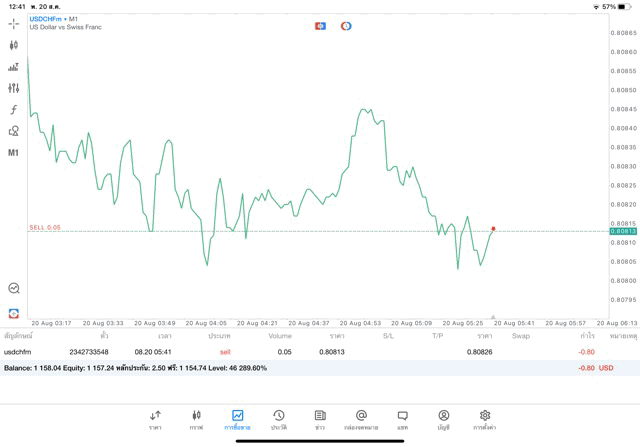
Task: Open the M1 timeframe selector
Action: tap(13, 153)
